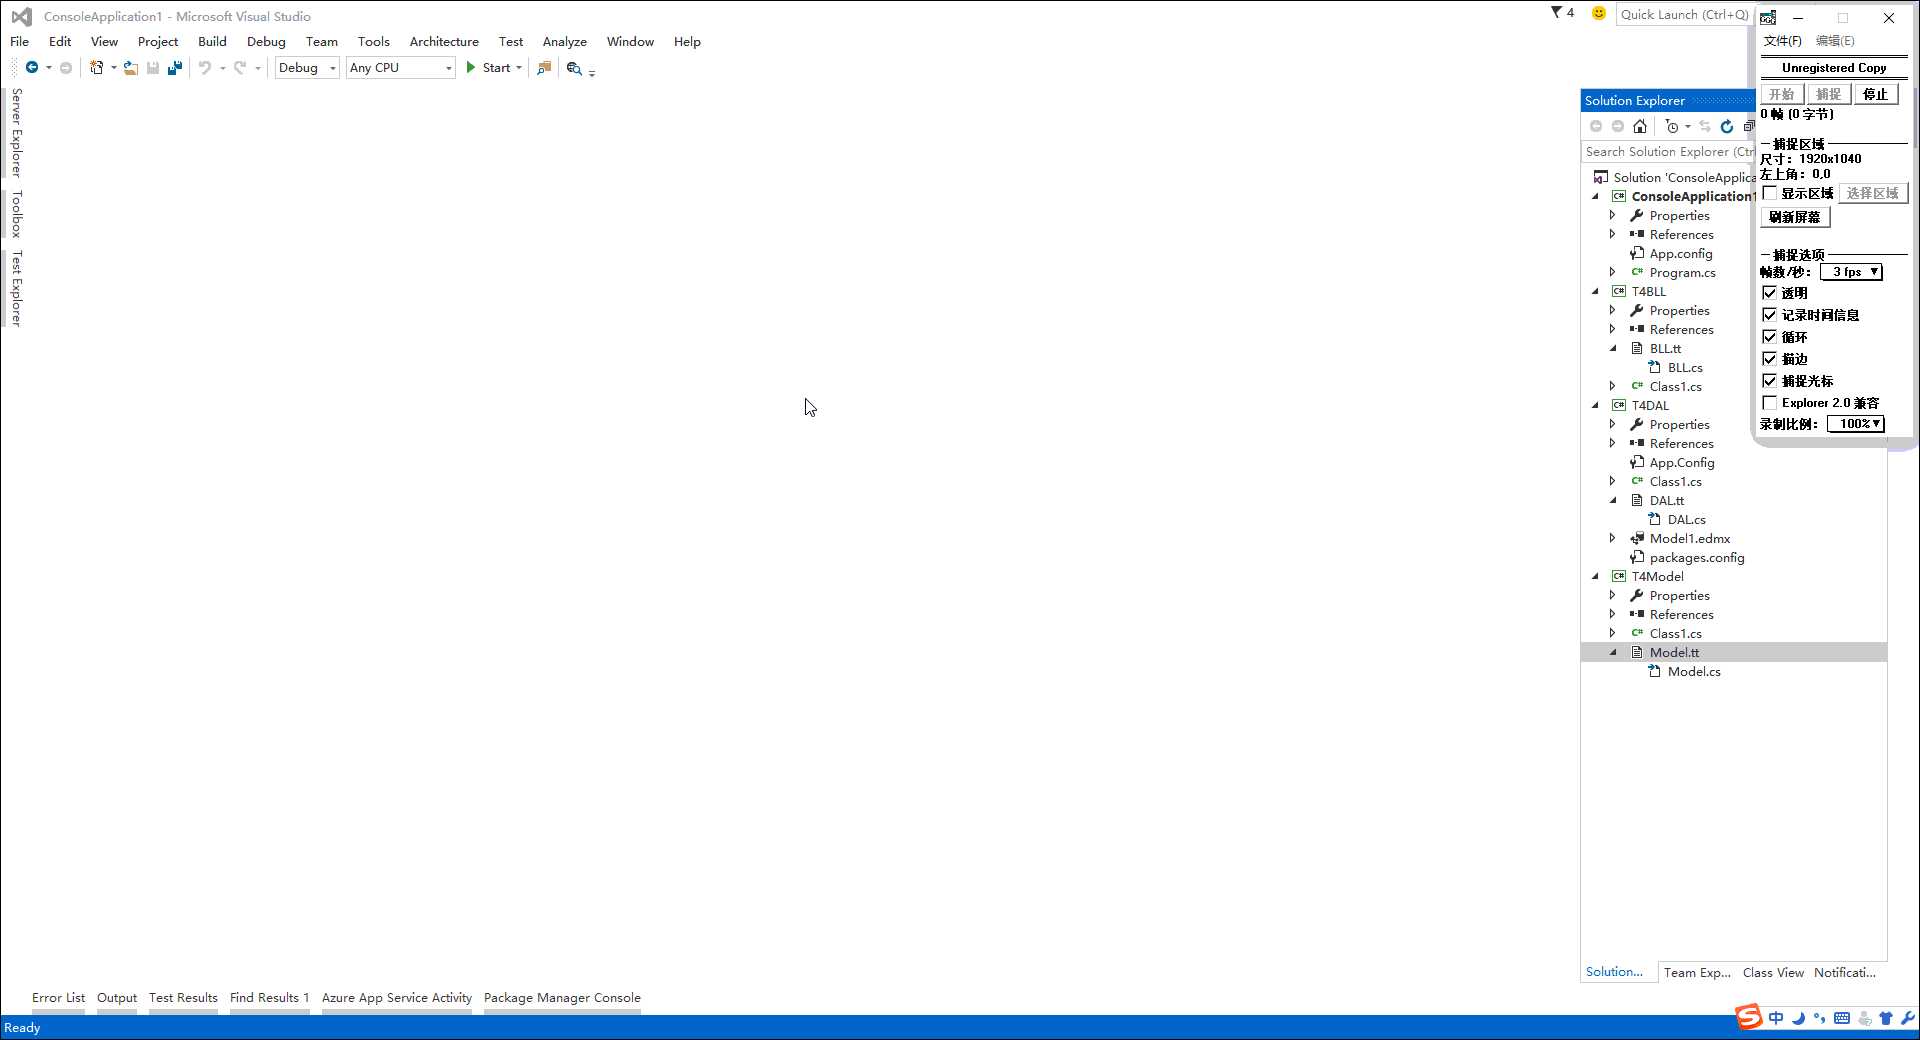Switch to the Package Manager Console tab

point(562,998)
